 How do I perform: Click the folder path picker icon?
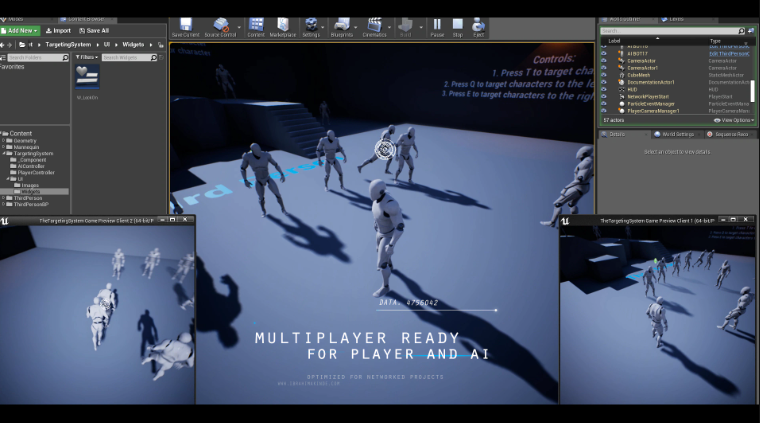[x=22, y=45]
